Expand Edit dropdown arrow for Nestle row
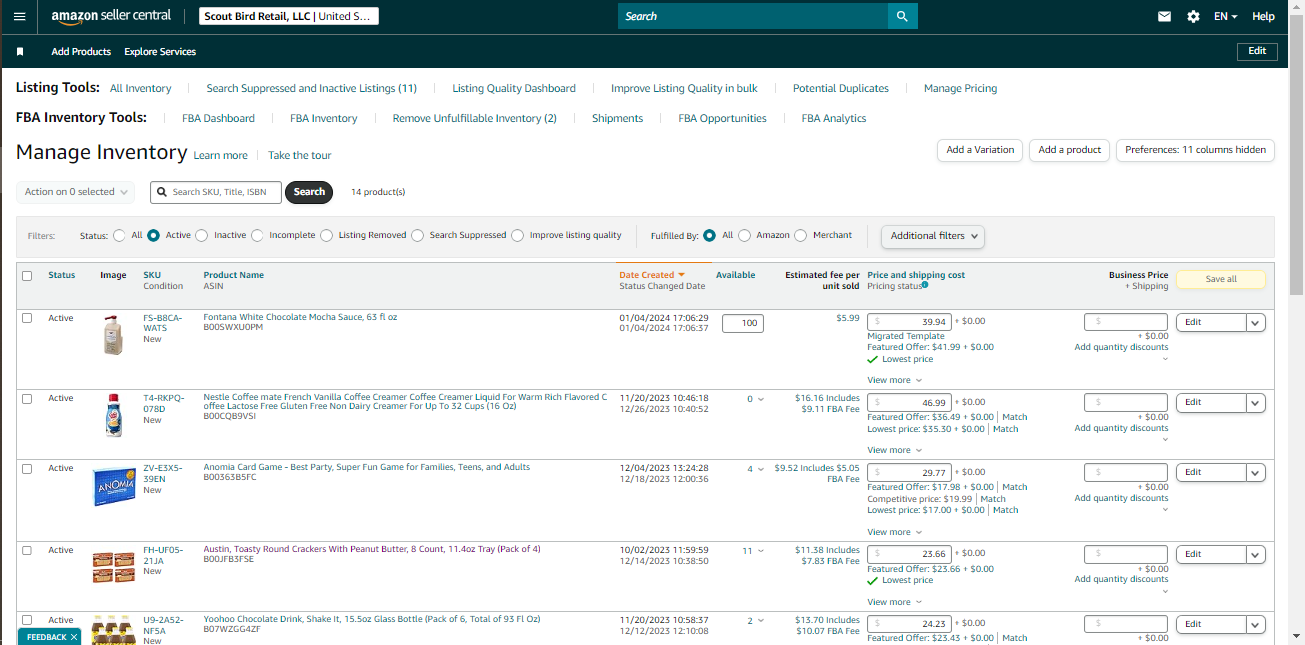 (x=1256, y=402)
